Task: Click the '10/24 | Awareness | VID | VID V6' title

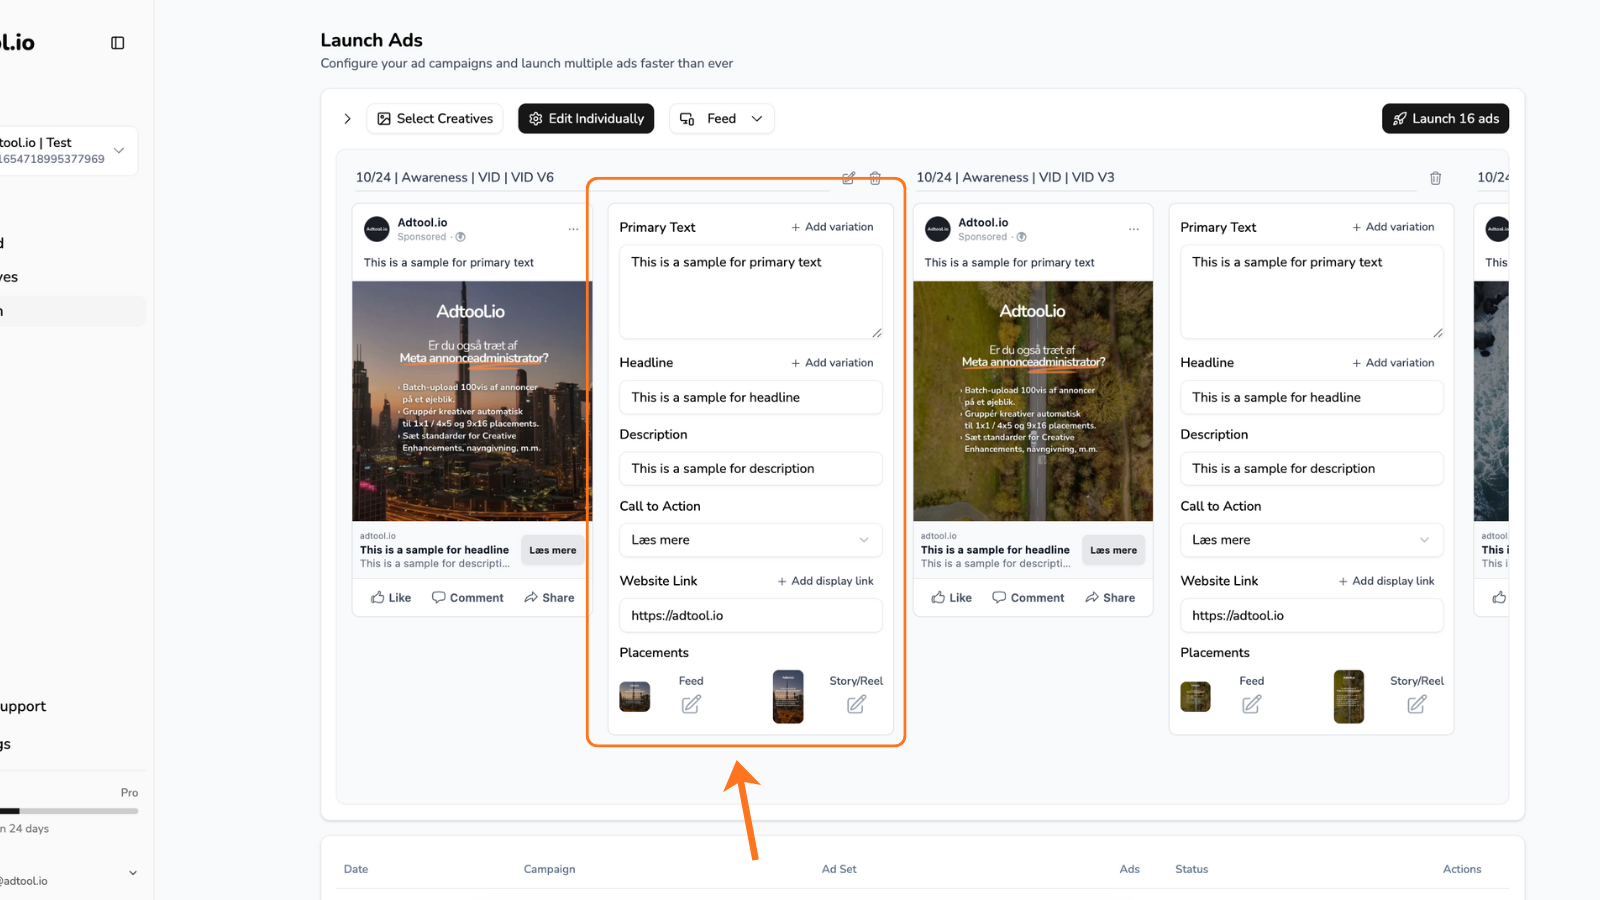Action: 455,178
